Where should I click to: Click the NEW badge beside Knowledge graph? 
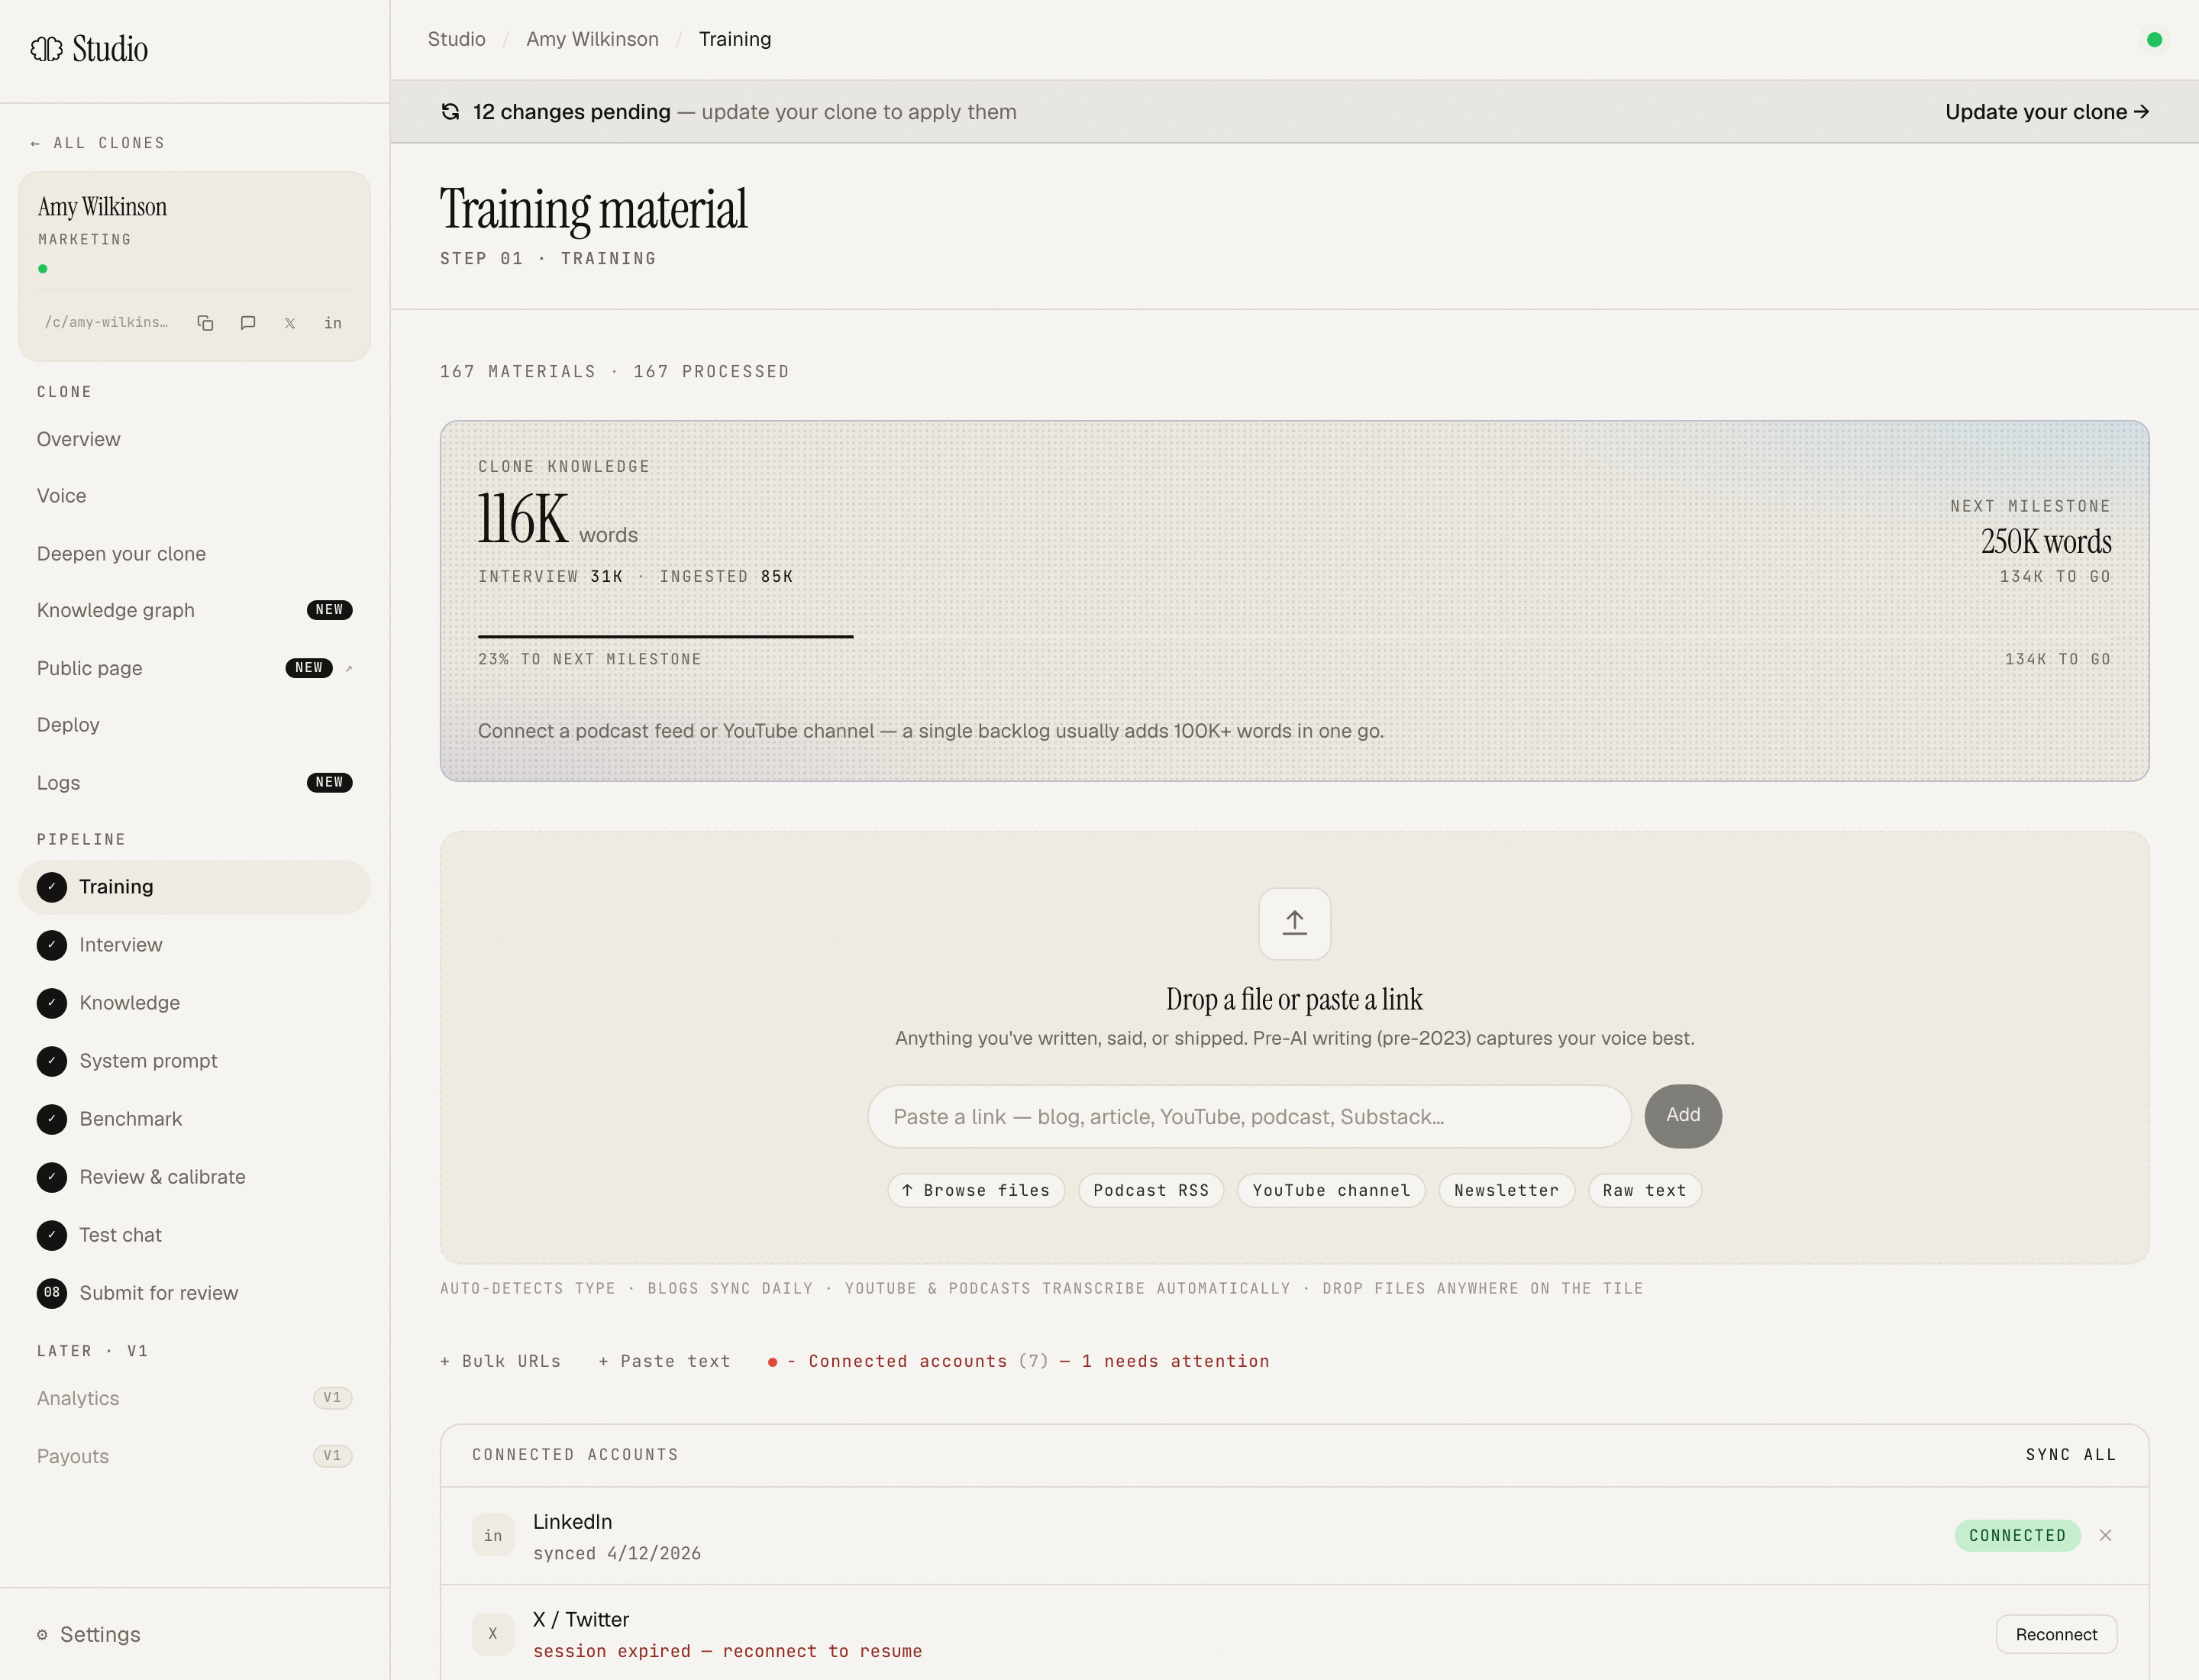click(329, 610)
